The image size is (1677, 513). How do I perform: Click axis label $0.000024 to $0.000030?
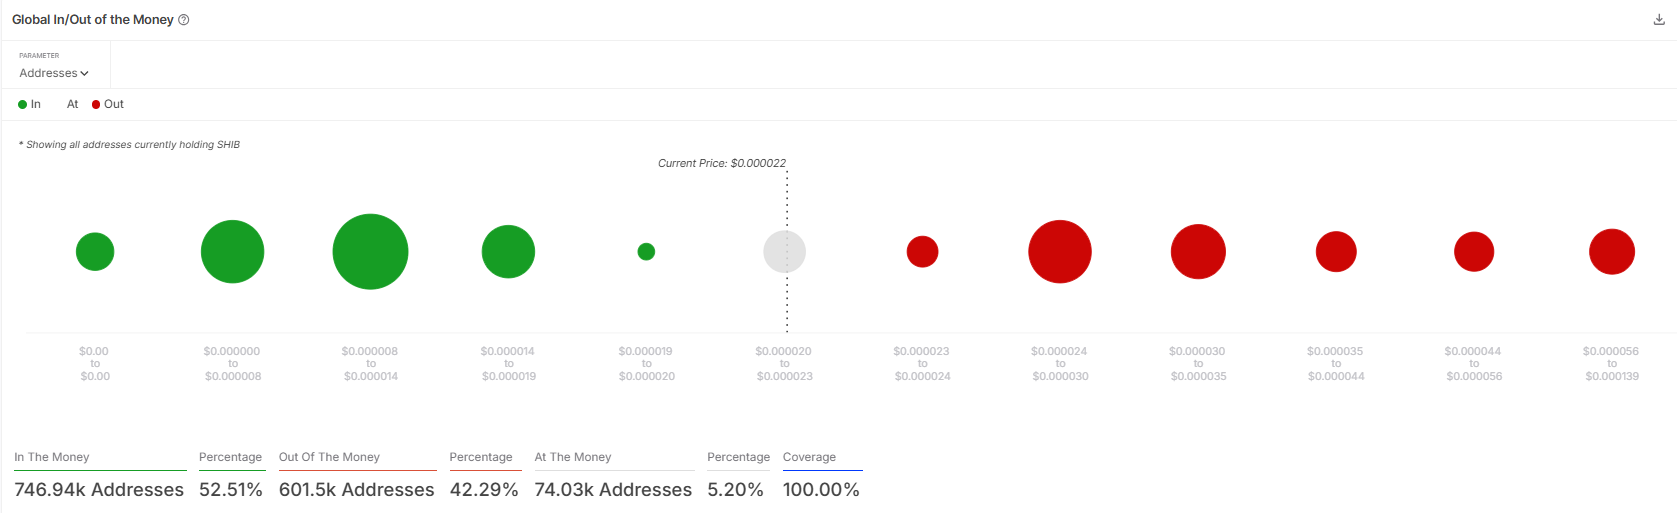[1060, 364]
